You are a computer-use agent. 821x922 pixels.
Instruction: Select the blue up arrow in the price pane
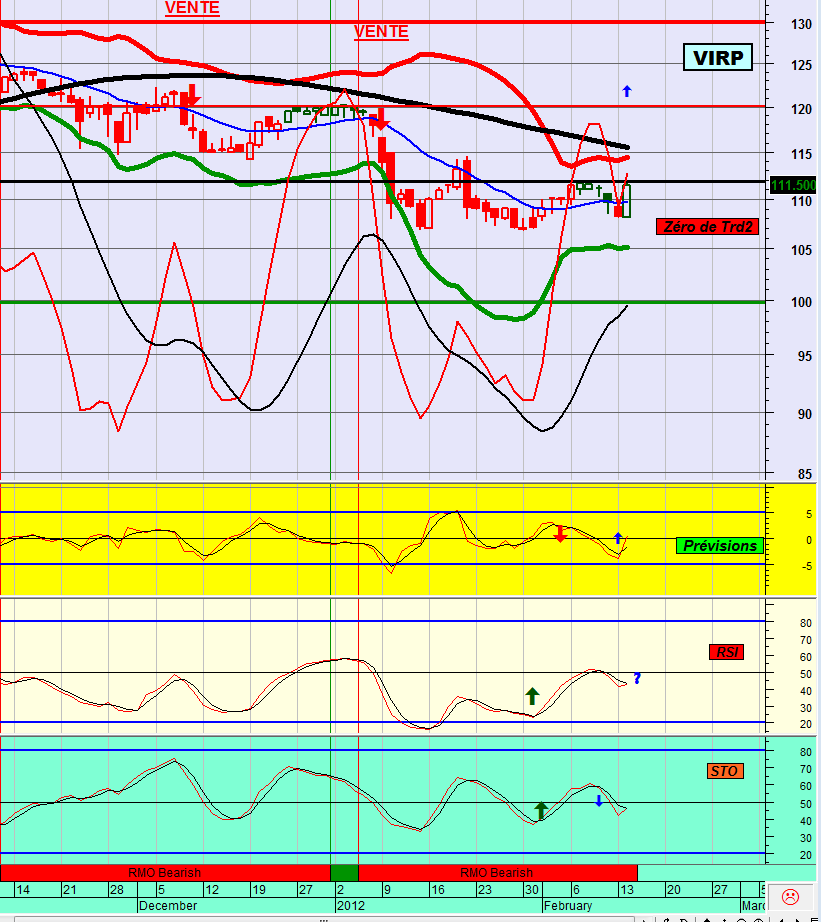(x=627, y=91)
